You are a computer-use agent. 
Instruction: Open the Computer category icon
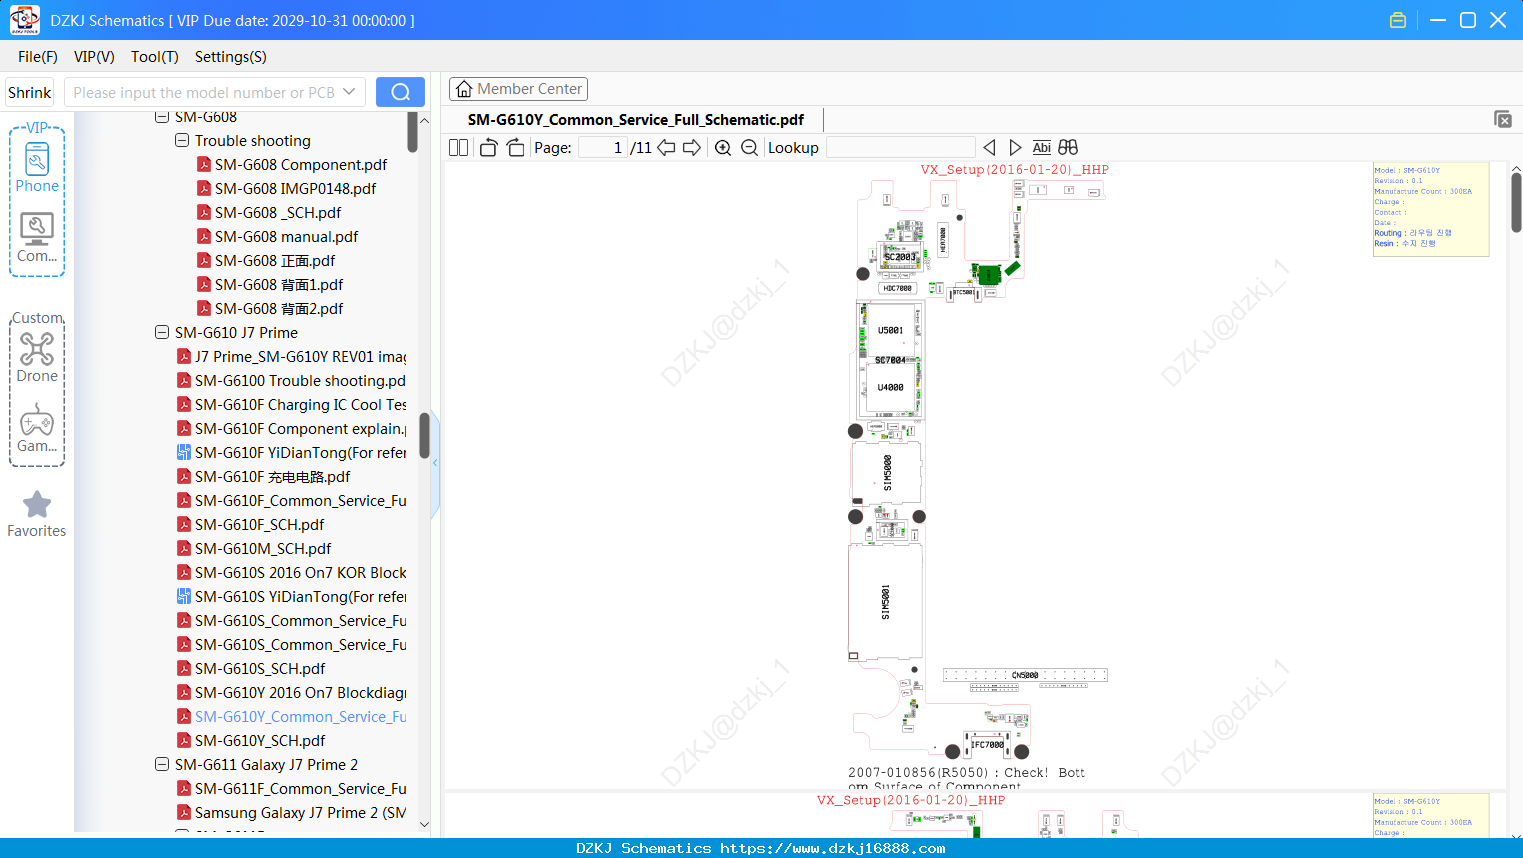pyautogui.click(x=37, y=238)
